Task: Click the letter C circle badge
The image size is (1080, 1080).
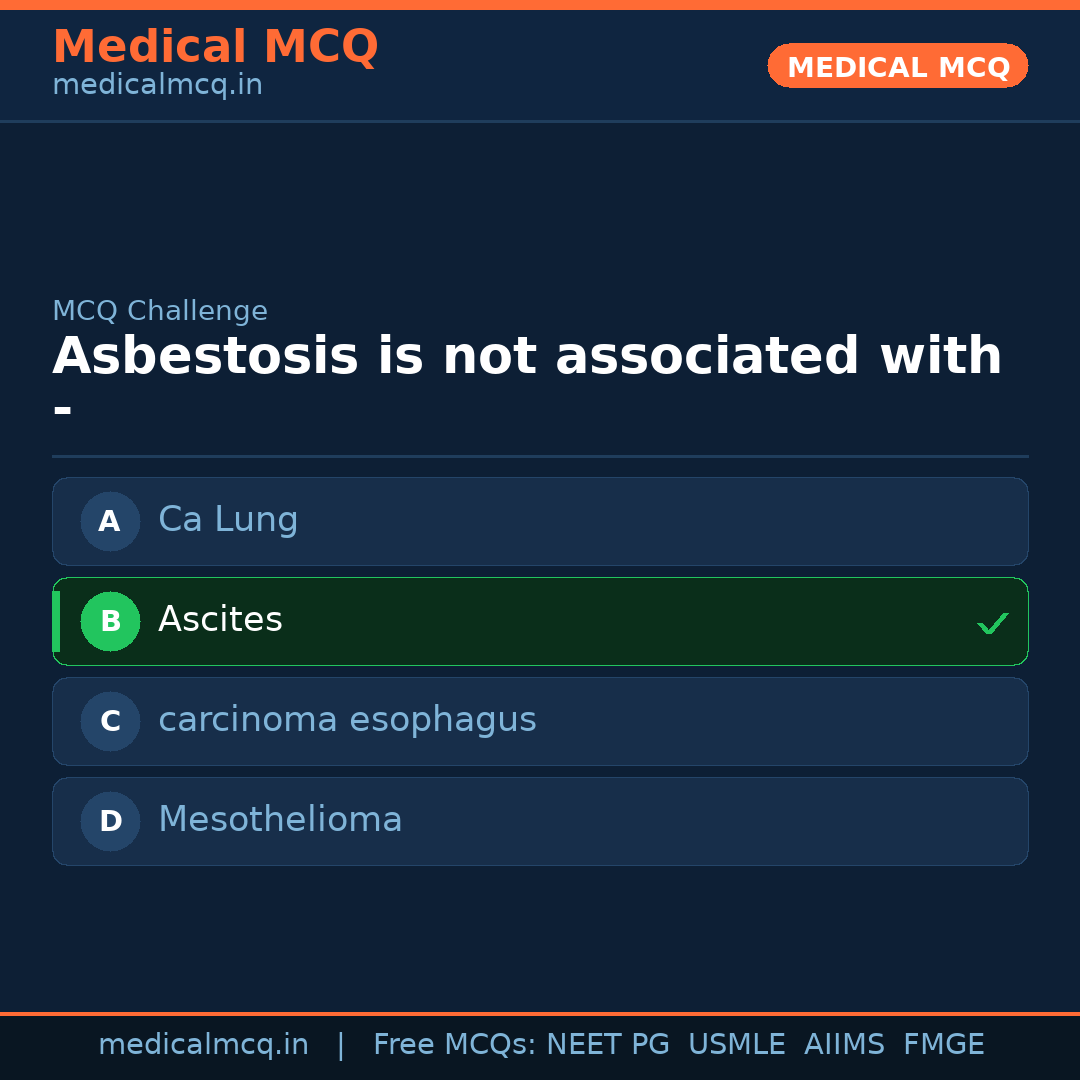Action: tap(110, 721)
